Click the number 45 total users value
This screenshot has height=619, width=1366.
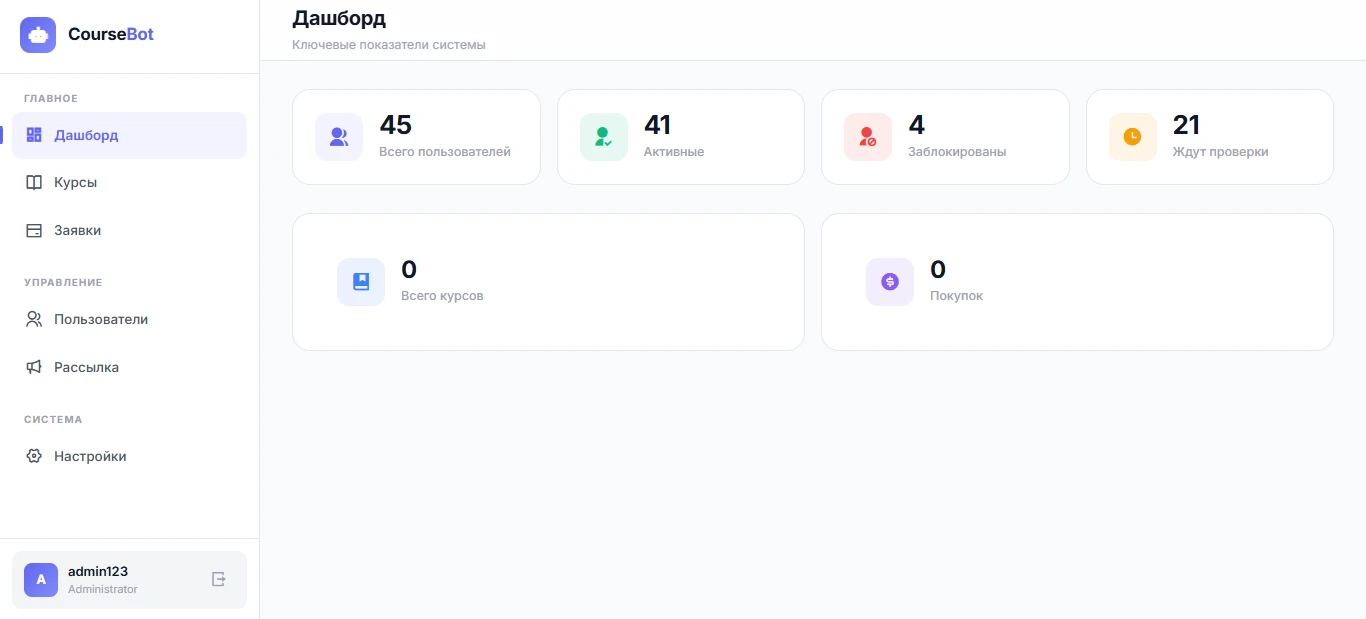pos(396,125)
